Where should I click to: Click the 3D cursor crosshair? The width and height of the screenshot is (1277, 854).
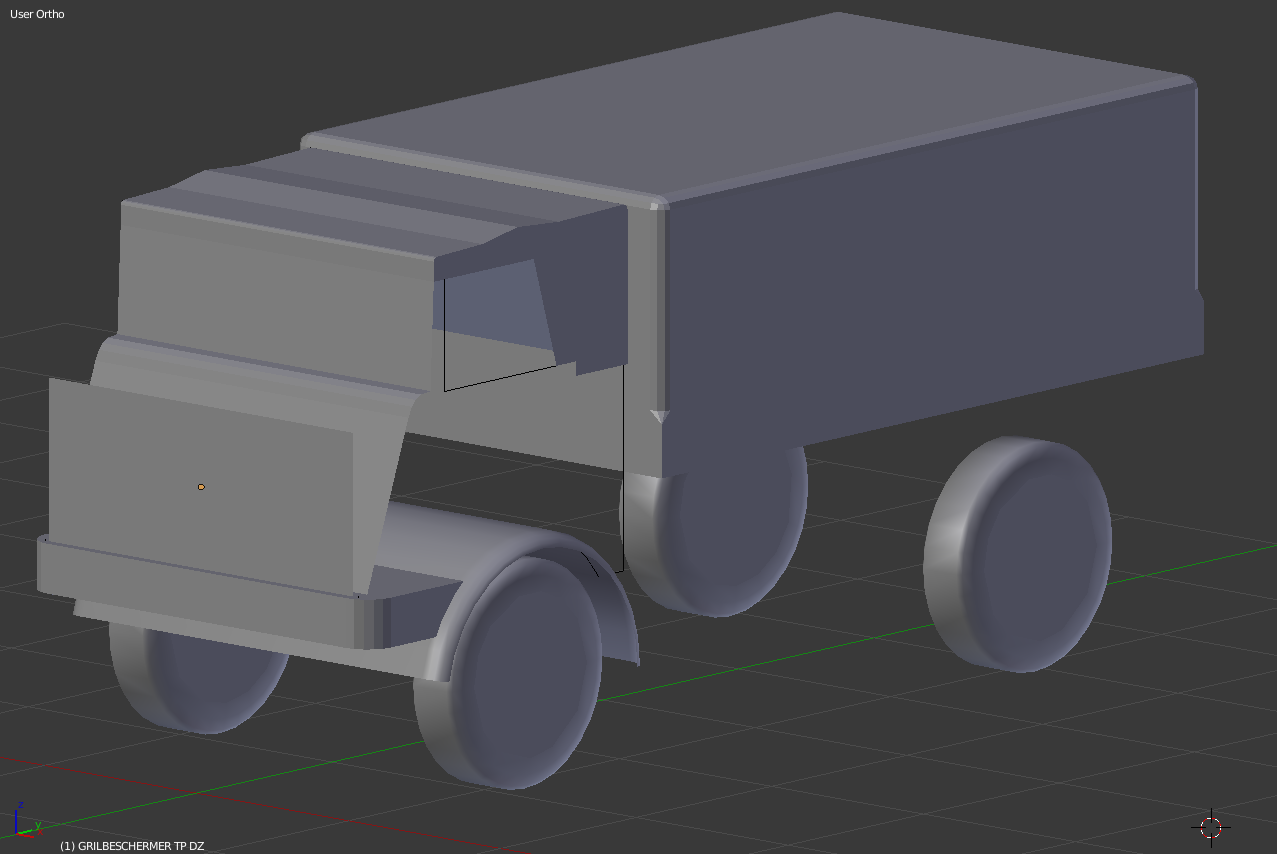[1210, 827]
